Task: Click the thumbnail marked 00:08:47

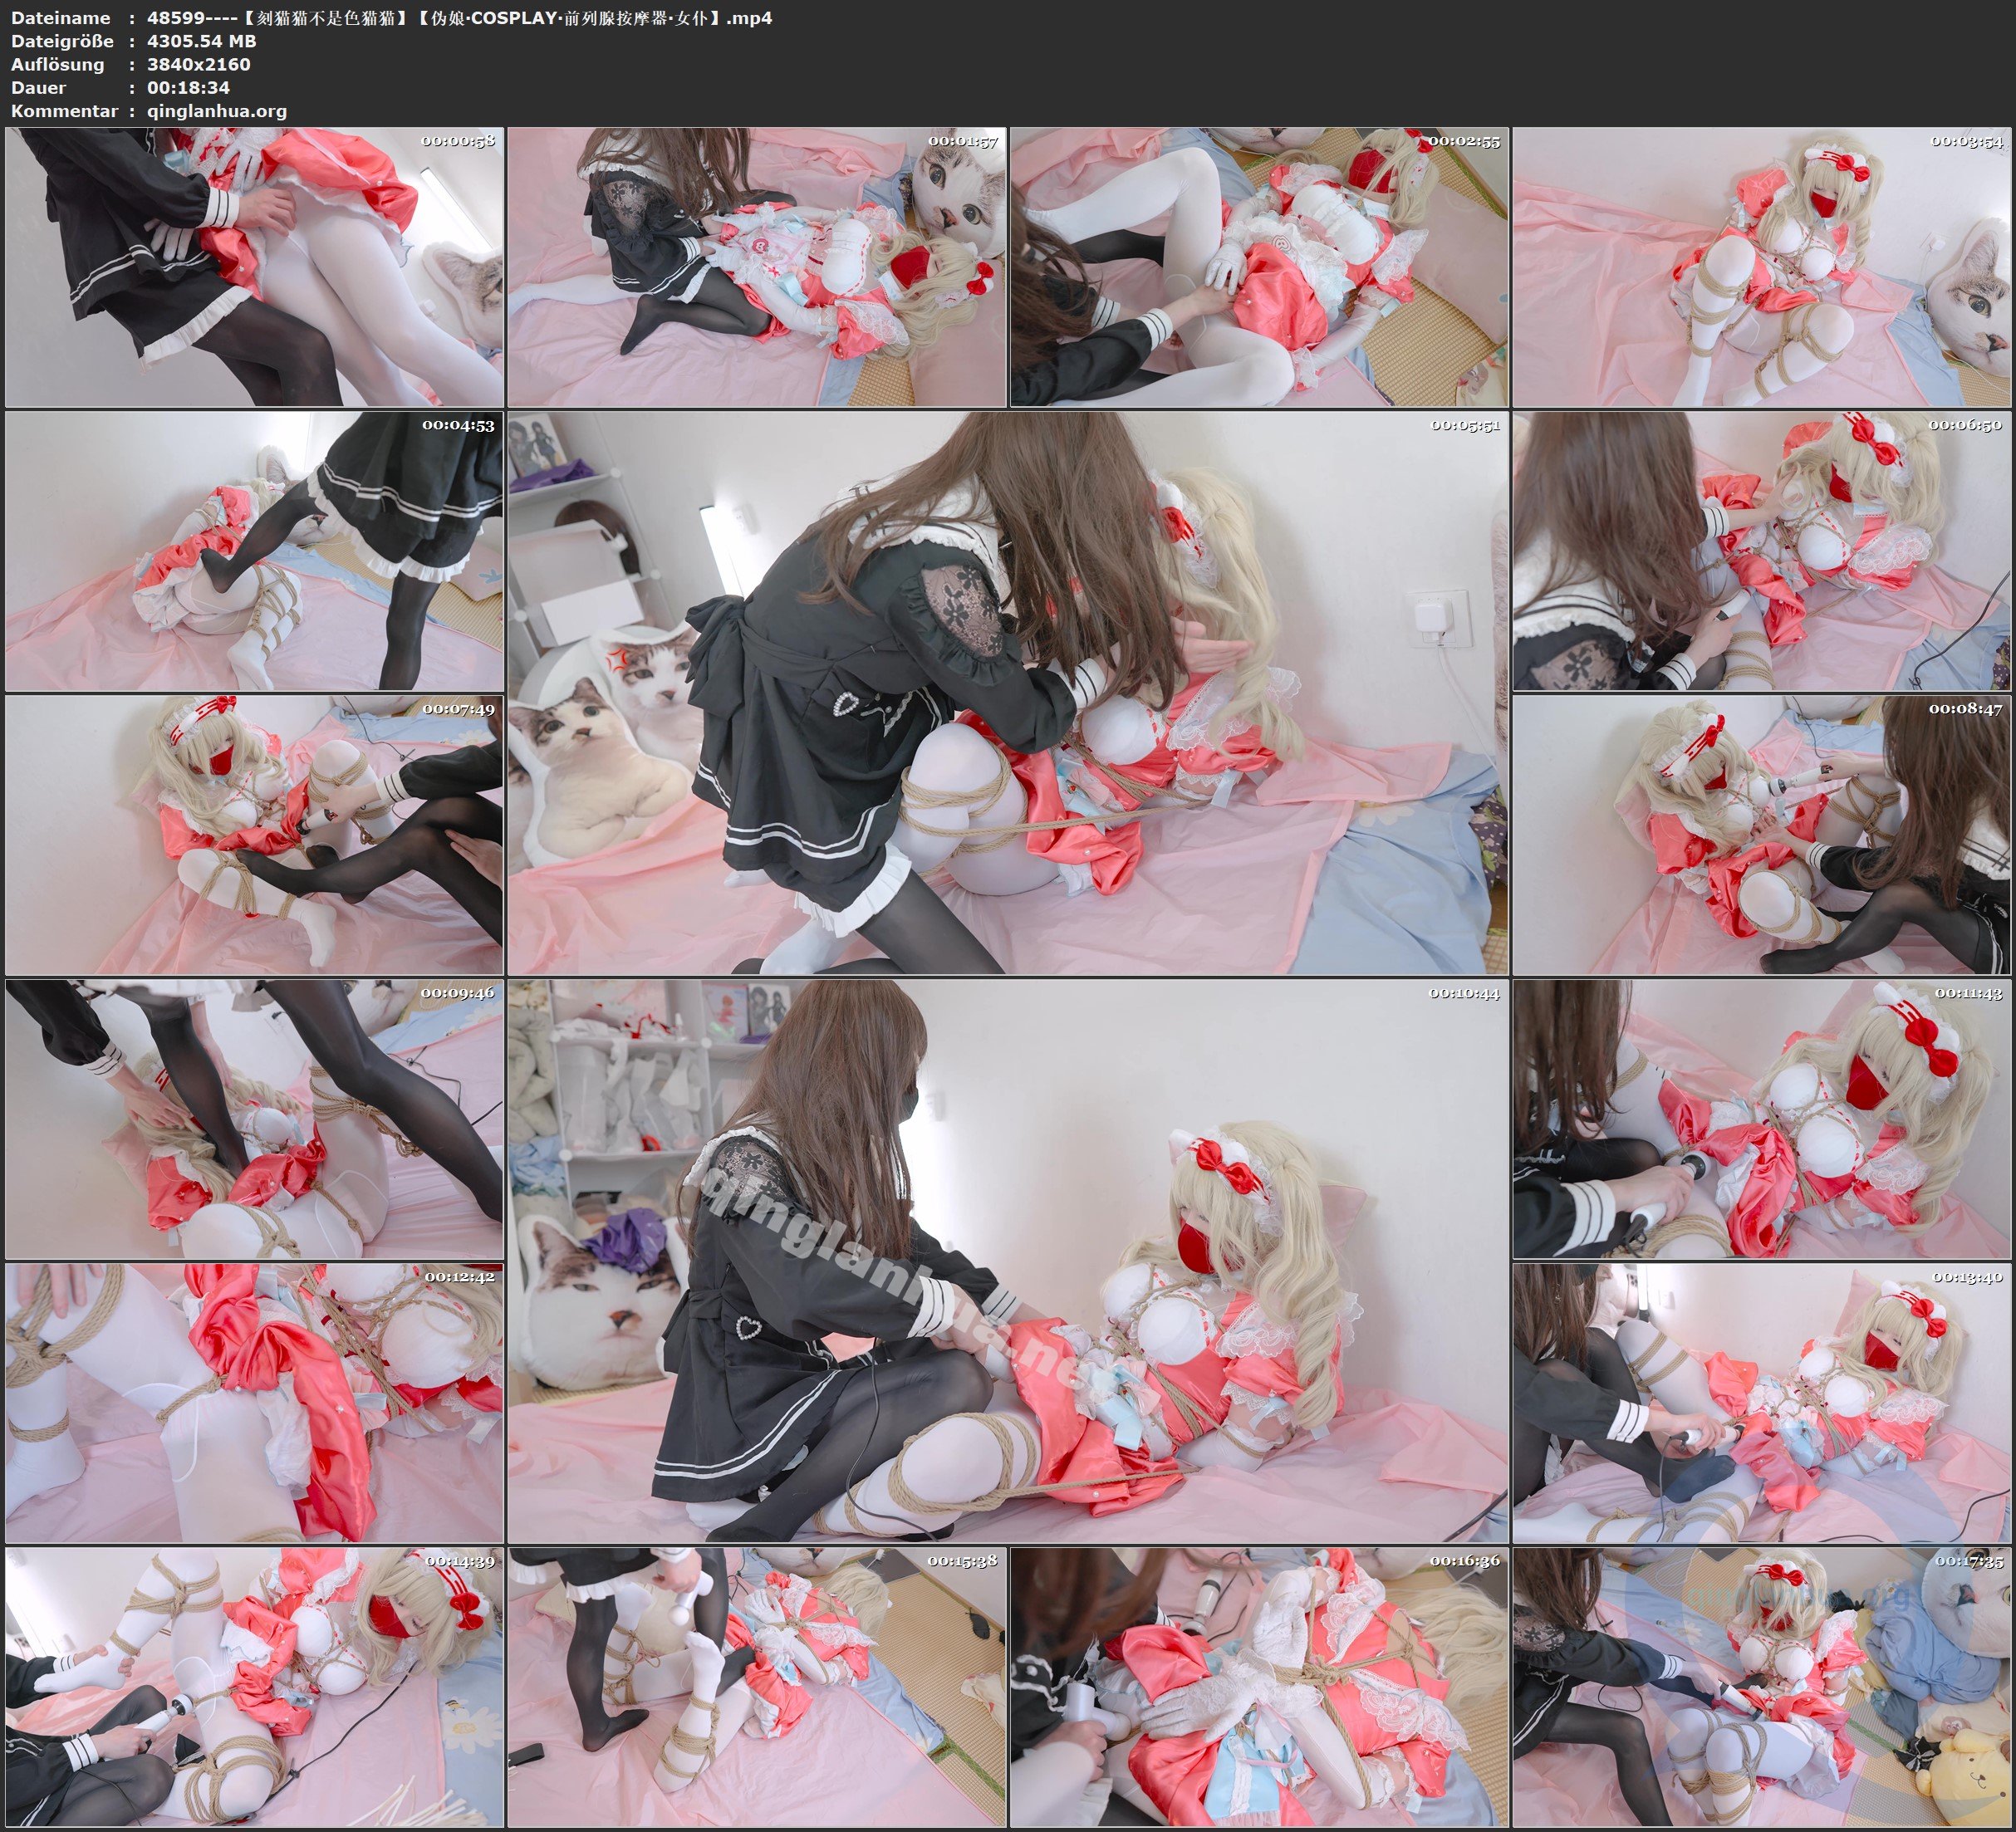Action: pos(1761,835)
